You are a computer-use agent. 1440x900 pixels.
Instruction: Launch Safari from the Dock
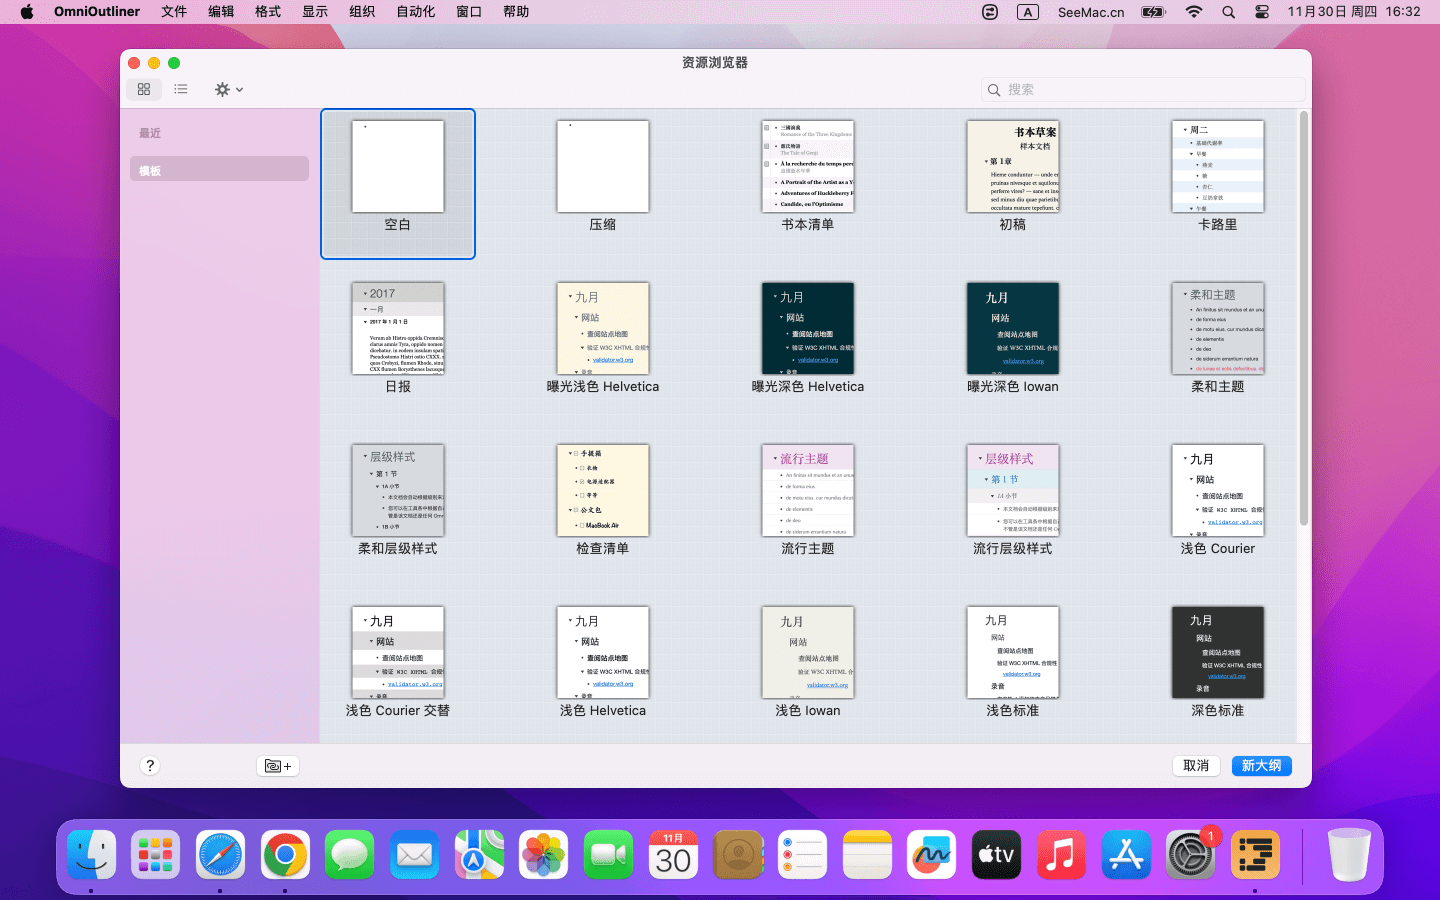[220, 855]
